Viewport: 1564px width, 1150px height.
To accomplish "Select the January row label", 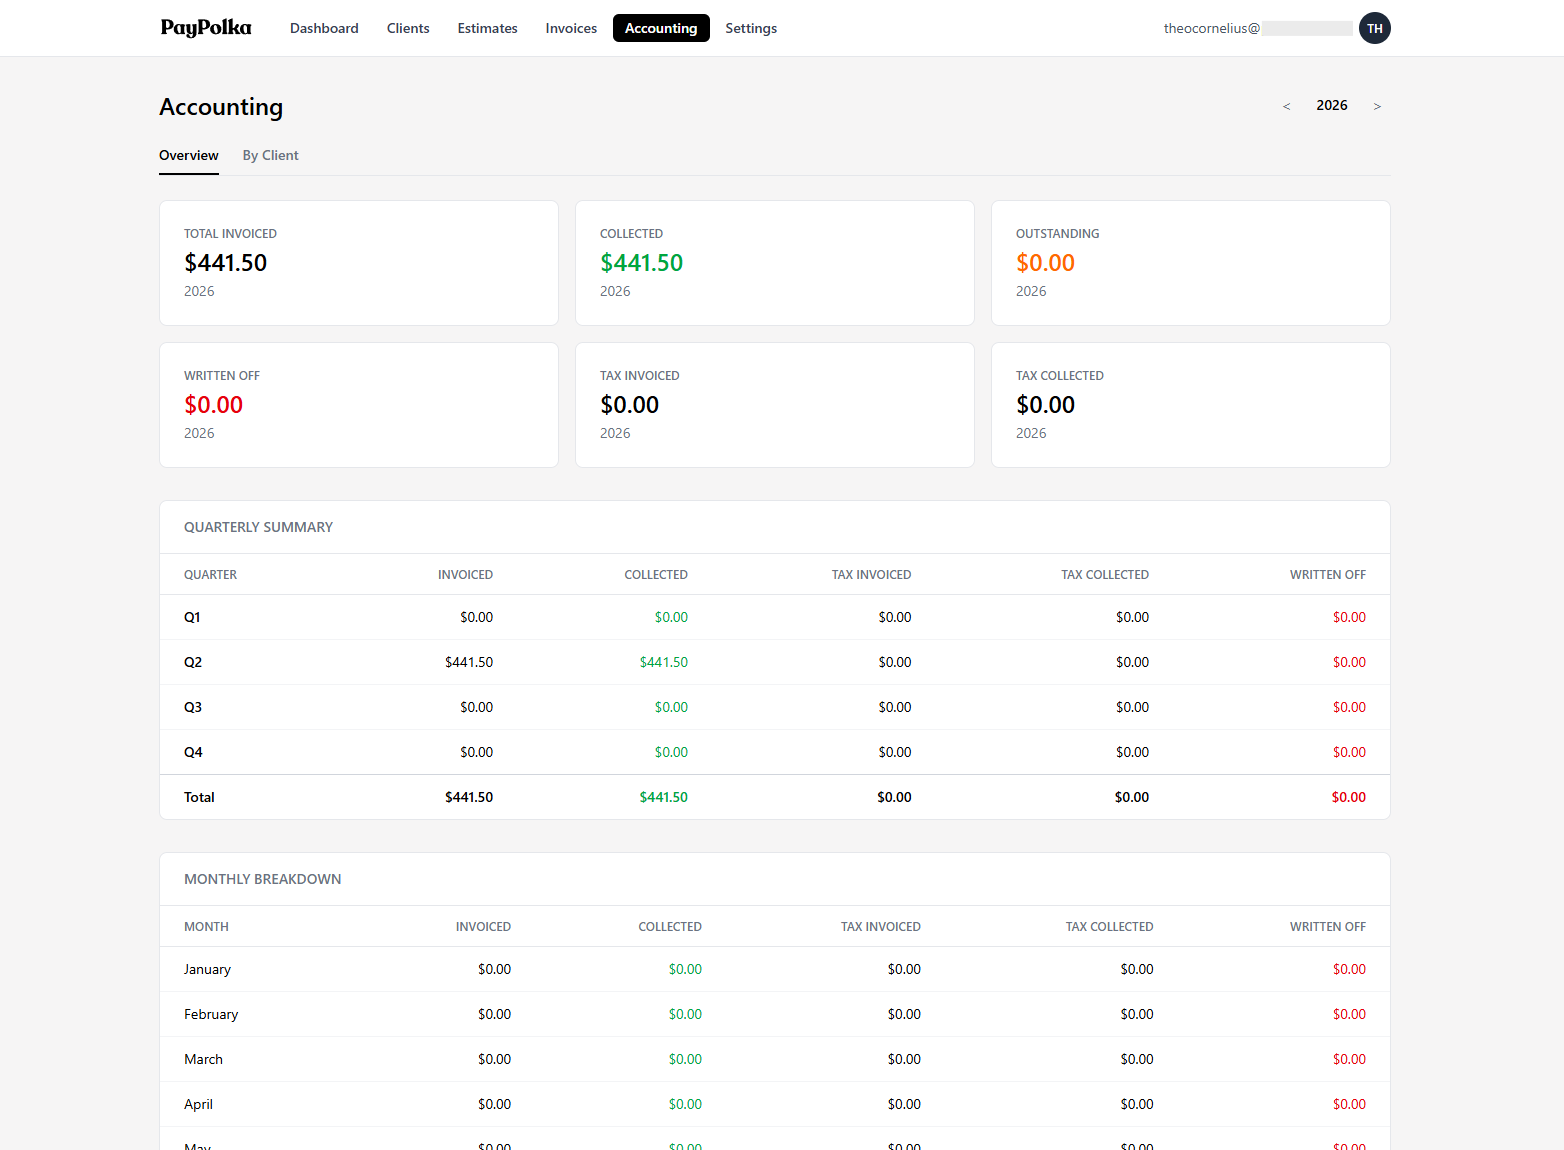I will point(207,969).
